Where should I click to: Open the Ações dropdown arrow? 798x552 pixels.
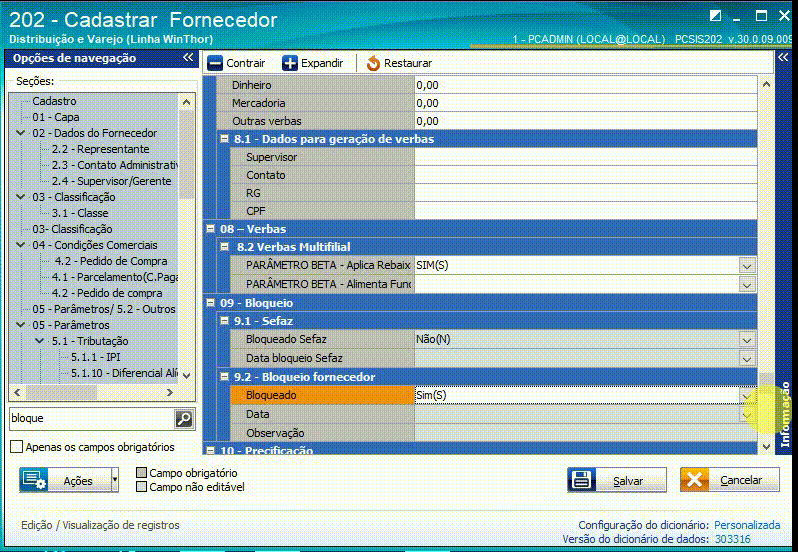[x=115, y=480]
